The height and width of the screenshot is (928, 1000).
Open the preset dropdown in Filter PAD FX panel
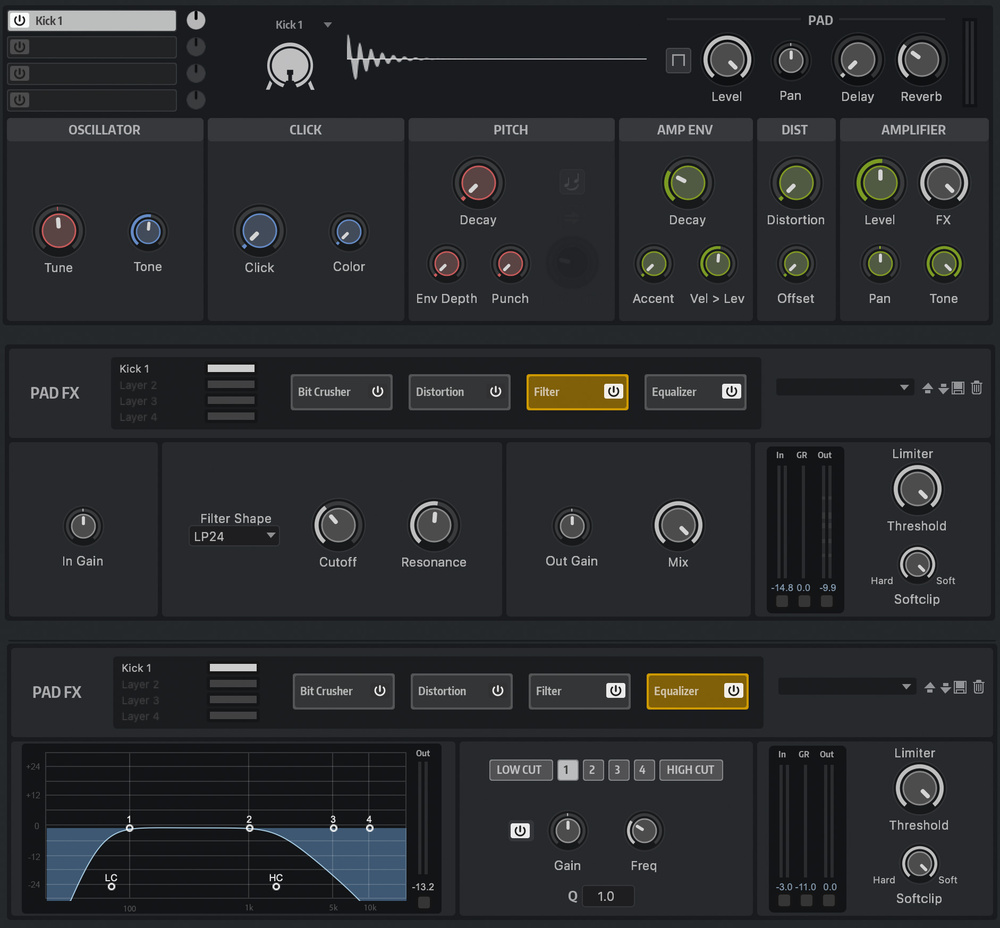point(844,387)
